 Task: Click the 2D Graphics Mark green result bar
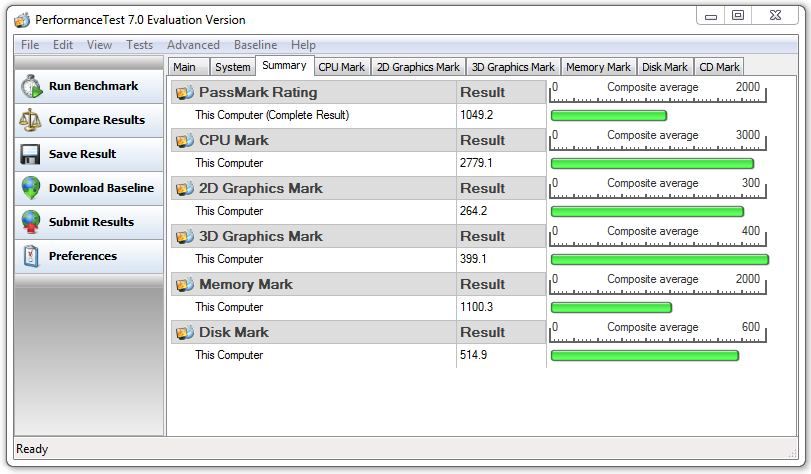pos(647,212)
